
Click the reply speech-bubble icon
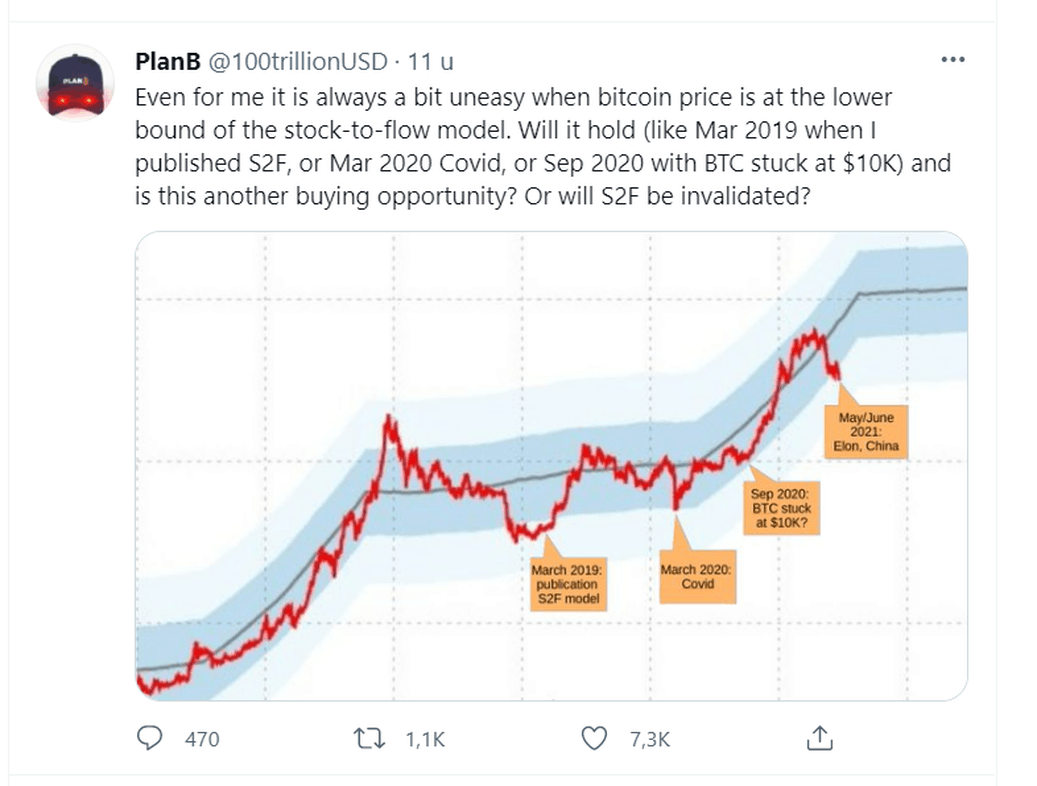click(149, 738)
